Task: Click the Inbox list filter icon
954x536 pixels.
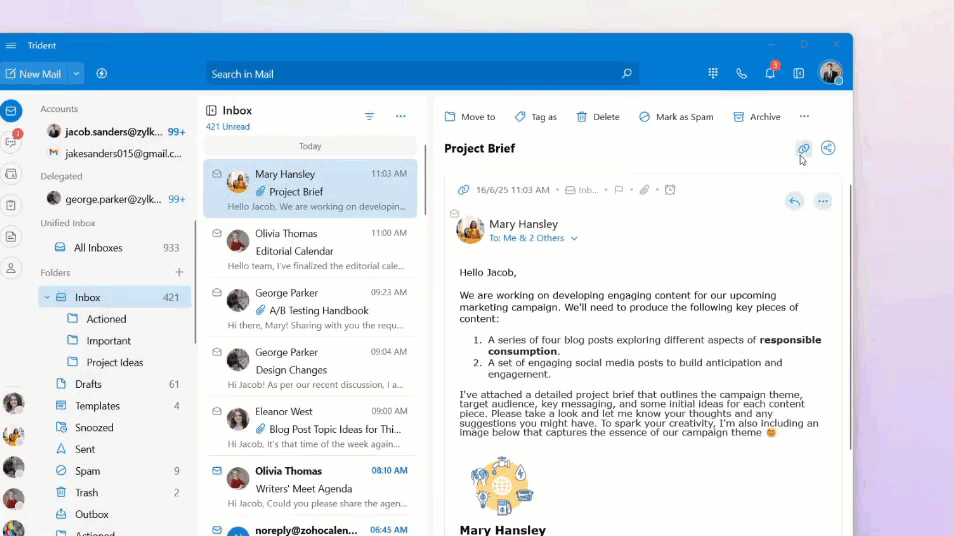Action: tap(369, 116)
